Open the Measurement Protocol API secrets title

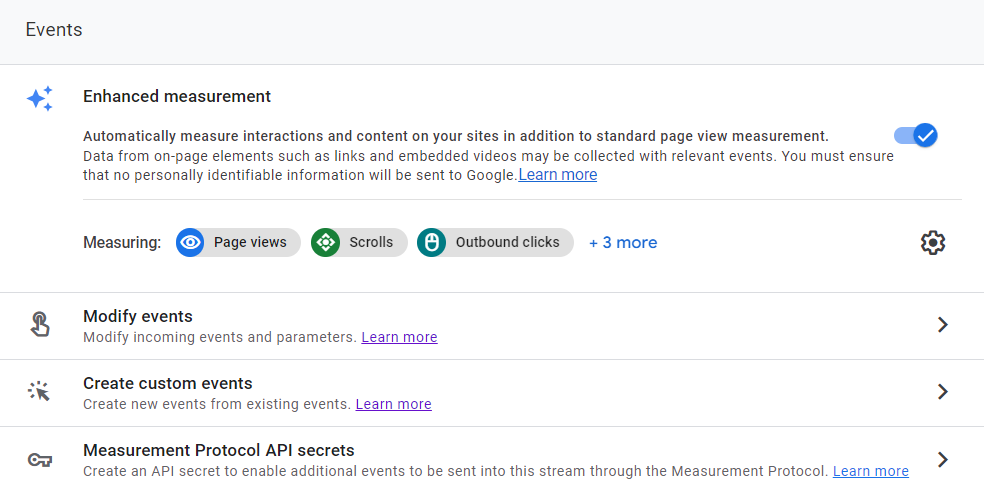(x=219, y=450)
